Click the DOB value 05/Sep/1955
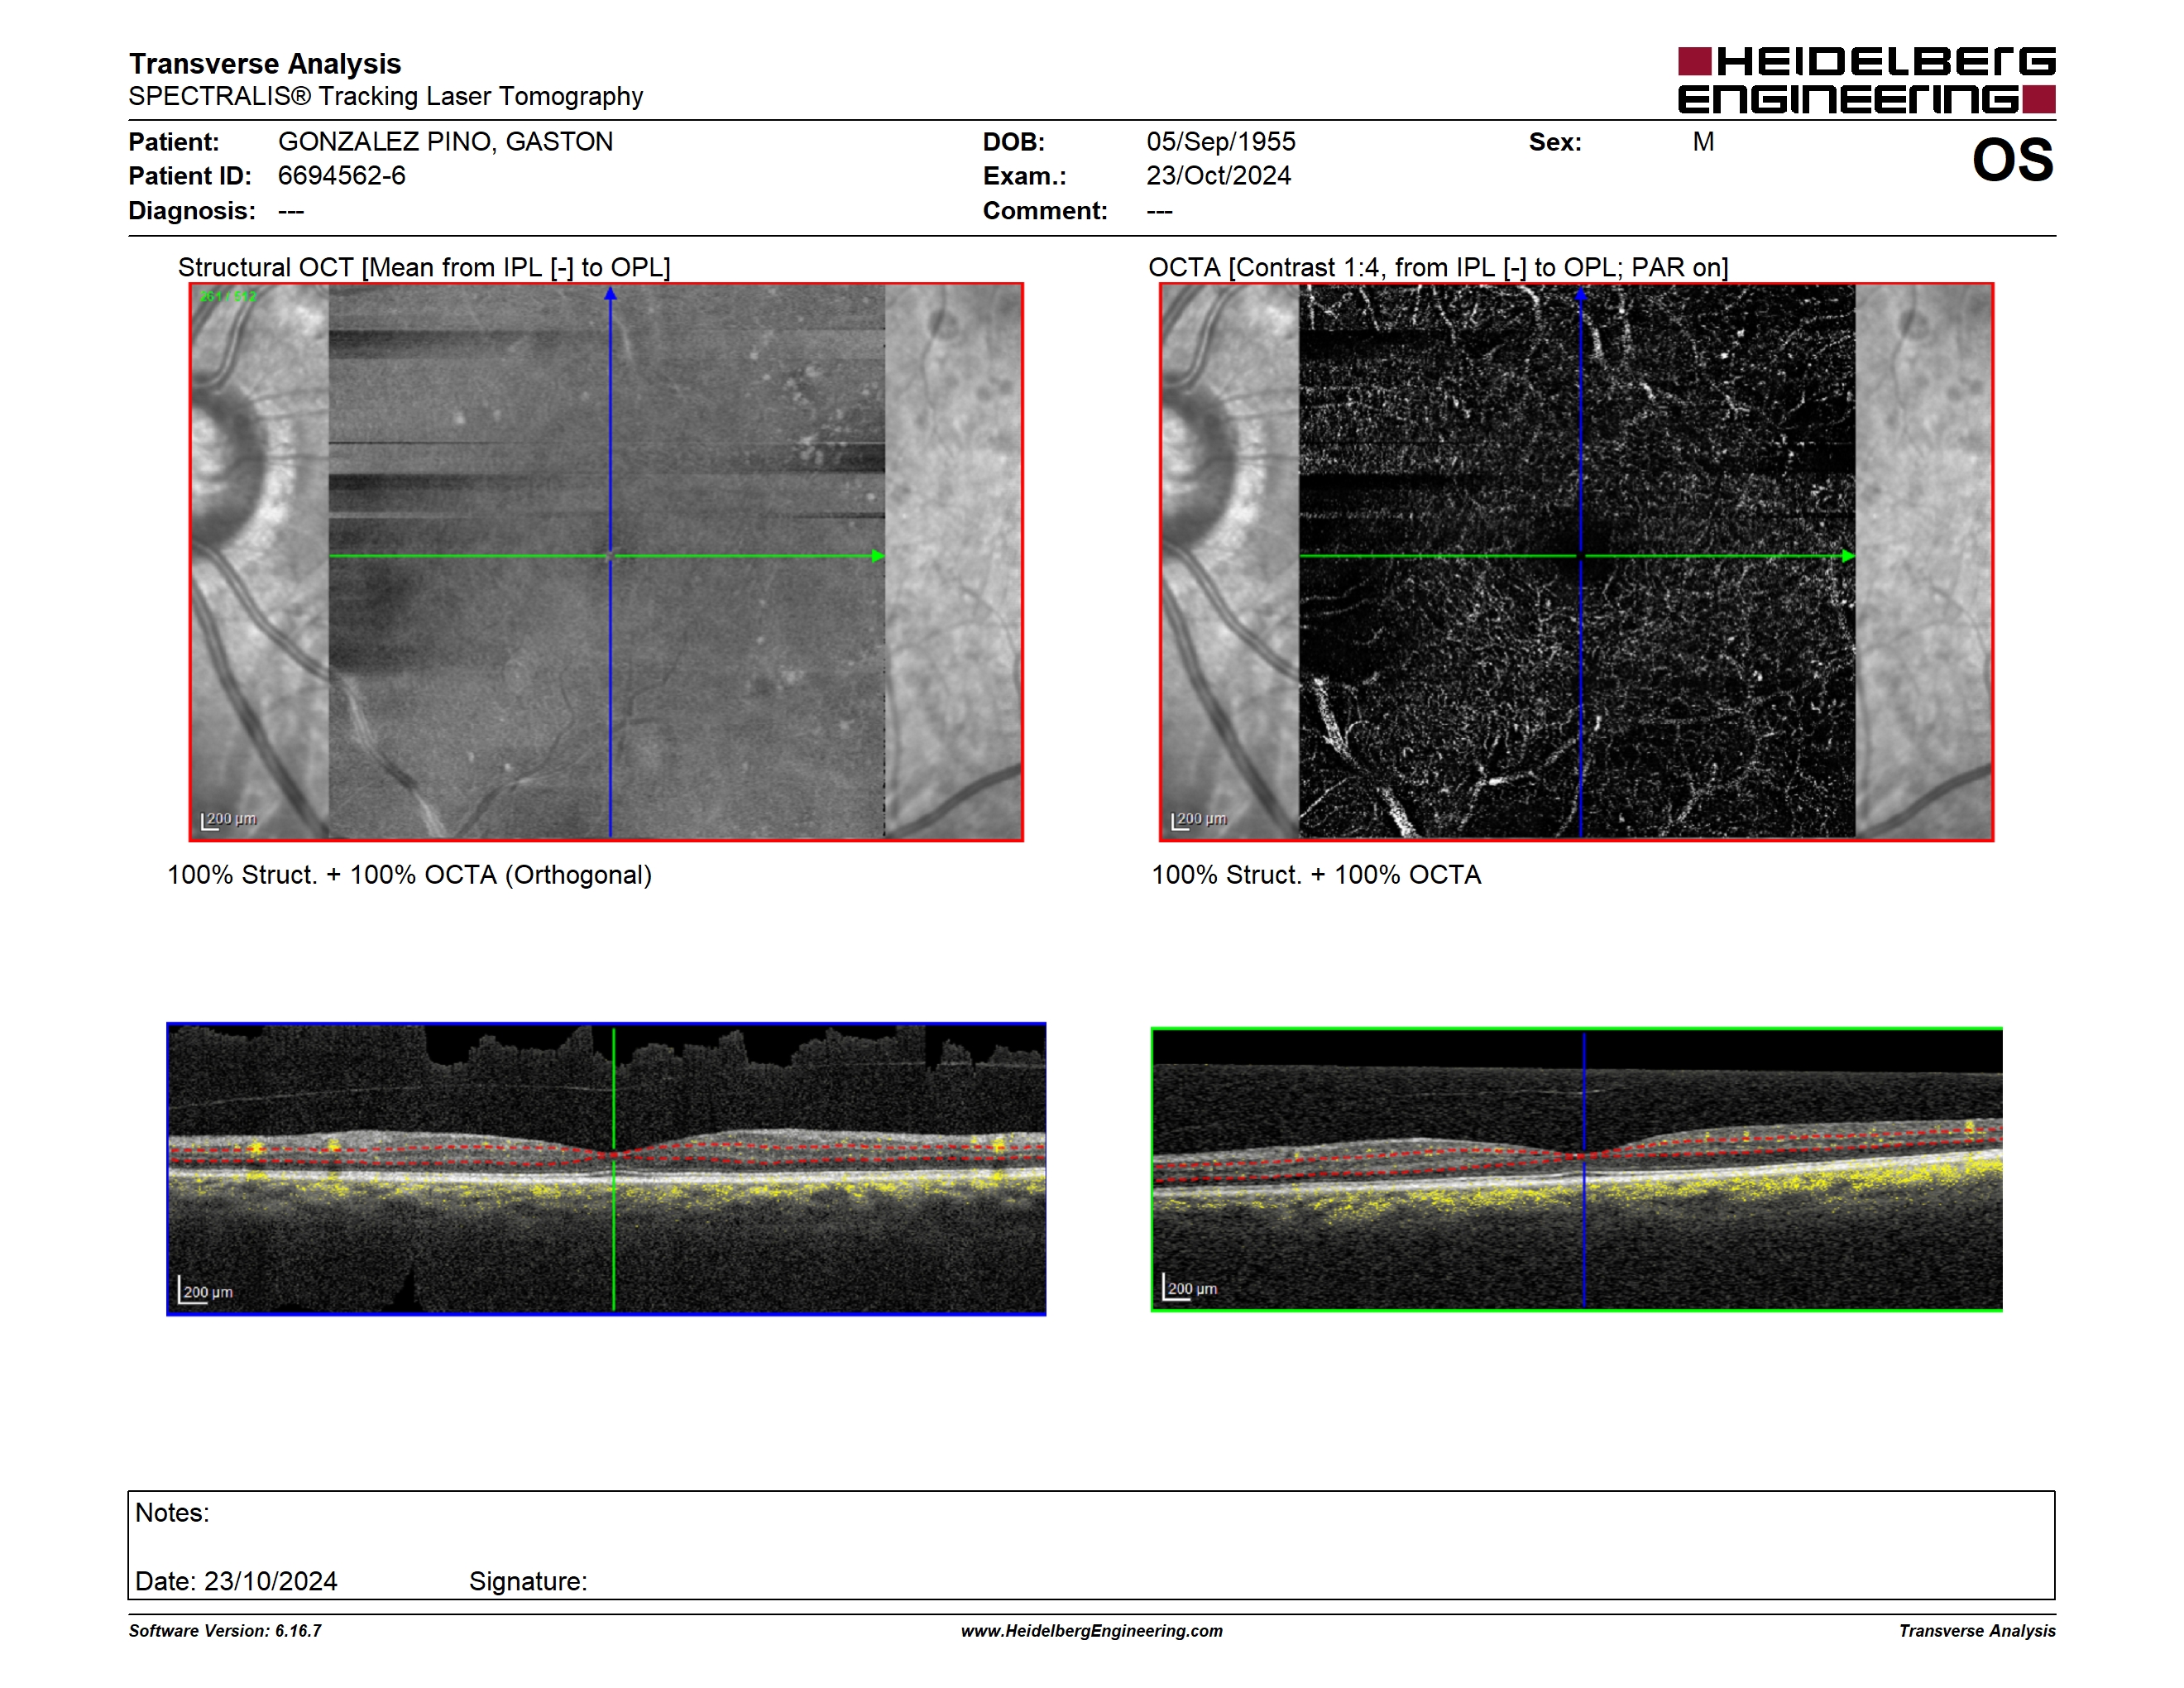Screen dimensions: 2184x1688 coord(1220,142)
